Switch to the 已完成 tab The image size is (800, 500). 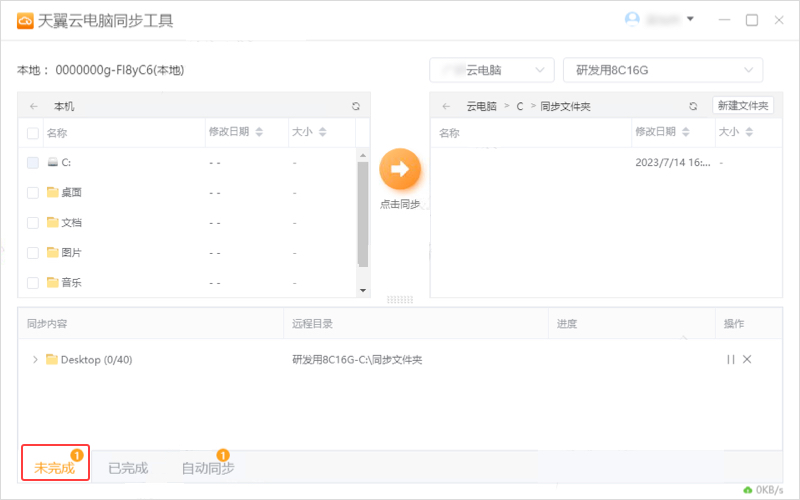pos(128,468)
